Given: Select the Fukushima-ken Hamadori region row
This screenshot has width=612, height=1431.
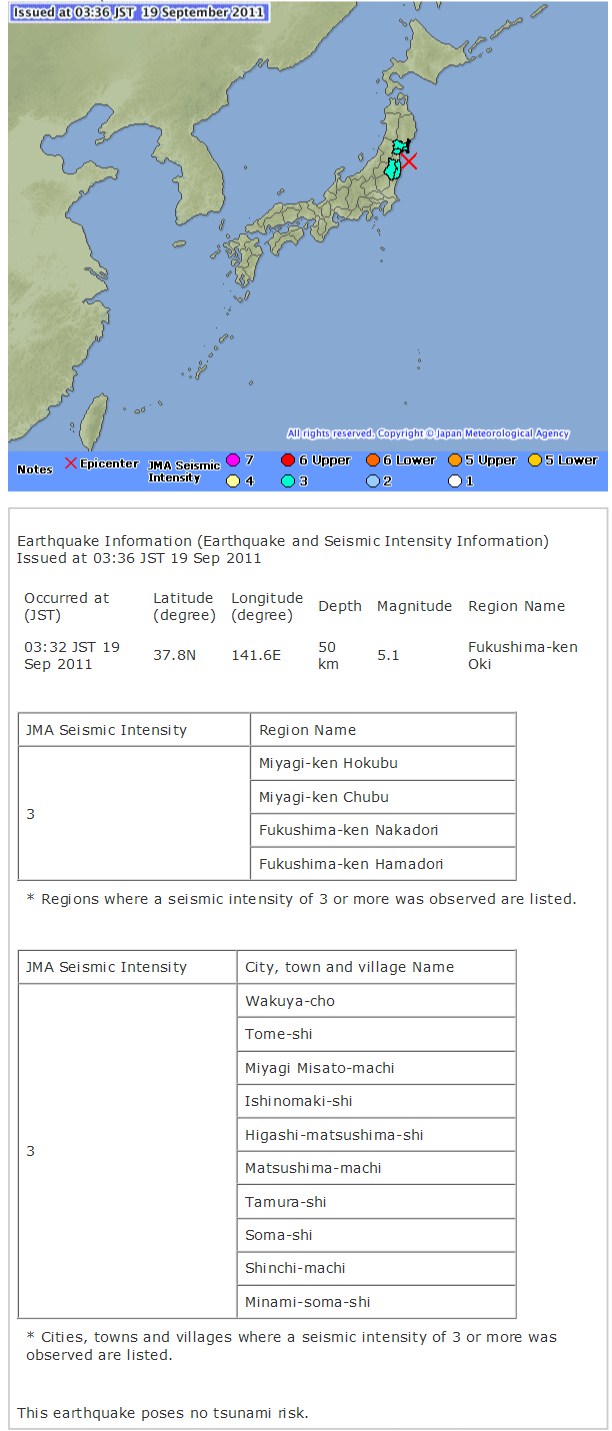Looking at the screenshot, I should pyautogui.click(x=382, y=863).
